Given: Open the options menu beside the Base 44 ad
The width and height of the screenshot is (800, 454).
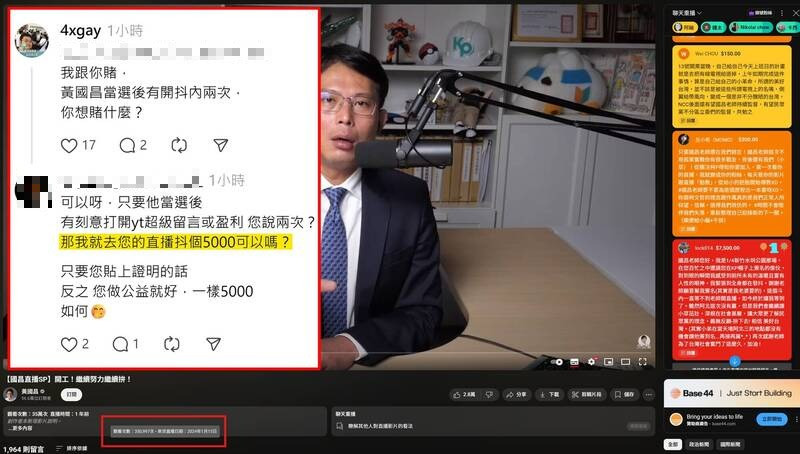Looking at the screenshot, I should pyautogui.click(x=795, y=419).
